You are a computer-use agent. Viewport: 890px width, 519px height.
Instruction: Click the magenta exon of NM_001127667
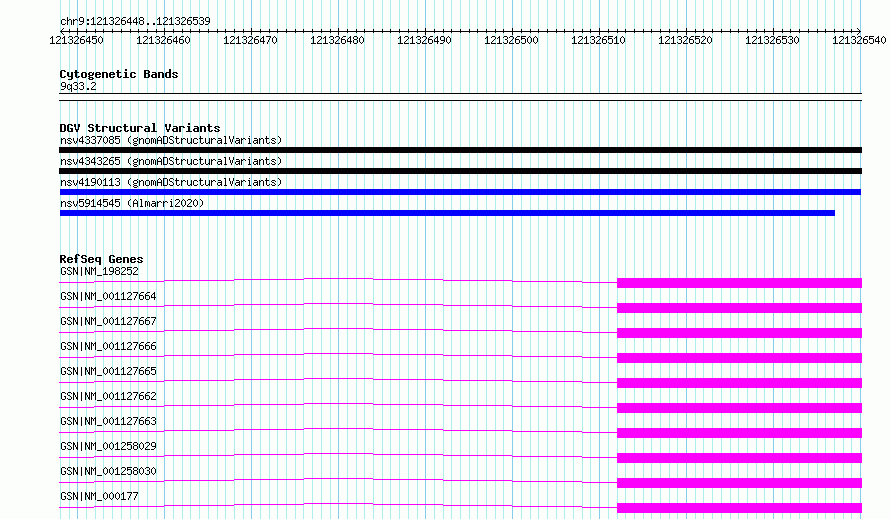pos(740,333)
